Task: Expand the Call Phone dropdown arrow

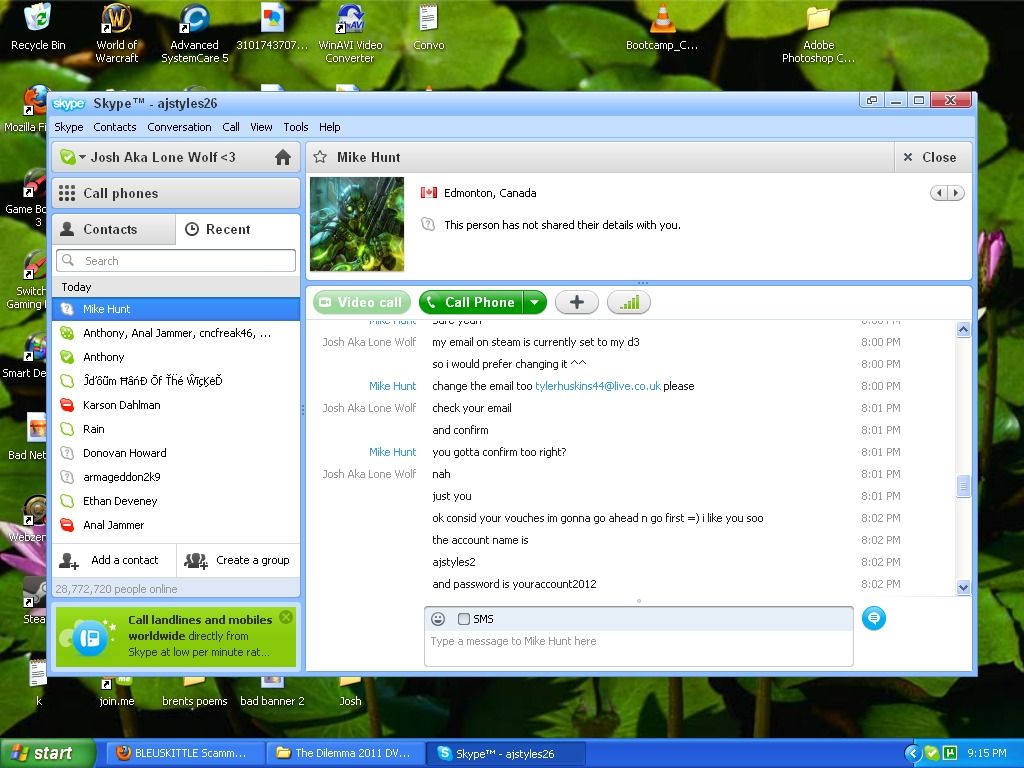Action: [535, 302]
